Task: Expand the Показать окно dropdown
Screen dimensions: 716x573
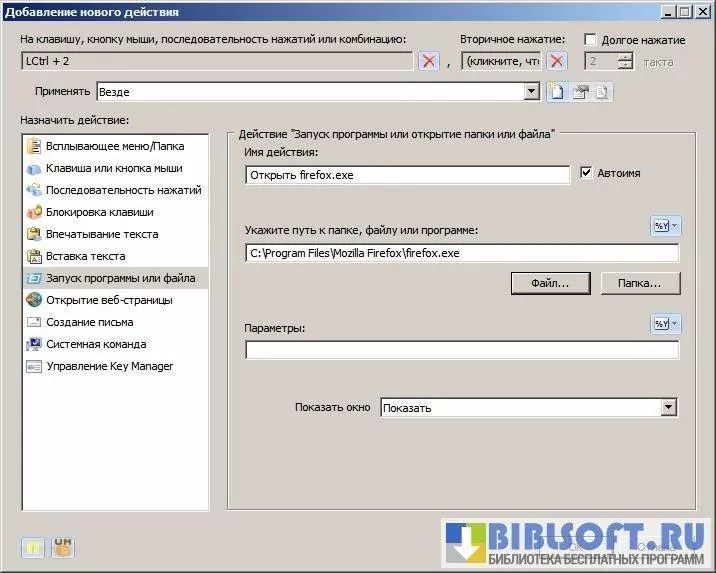Action: (x=669, y=408)
